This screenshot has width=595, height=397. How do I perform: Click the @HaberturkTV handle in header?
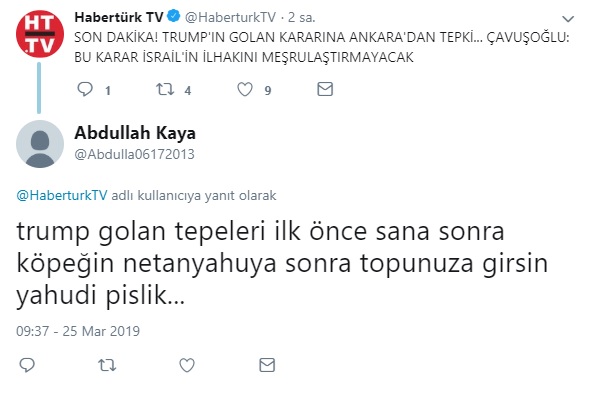point(230,17)
